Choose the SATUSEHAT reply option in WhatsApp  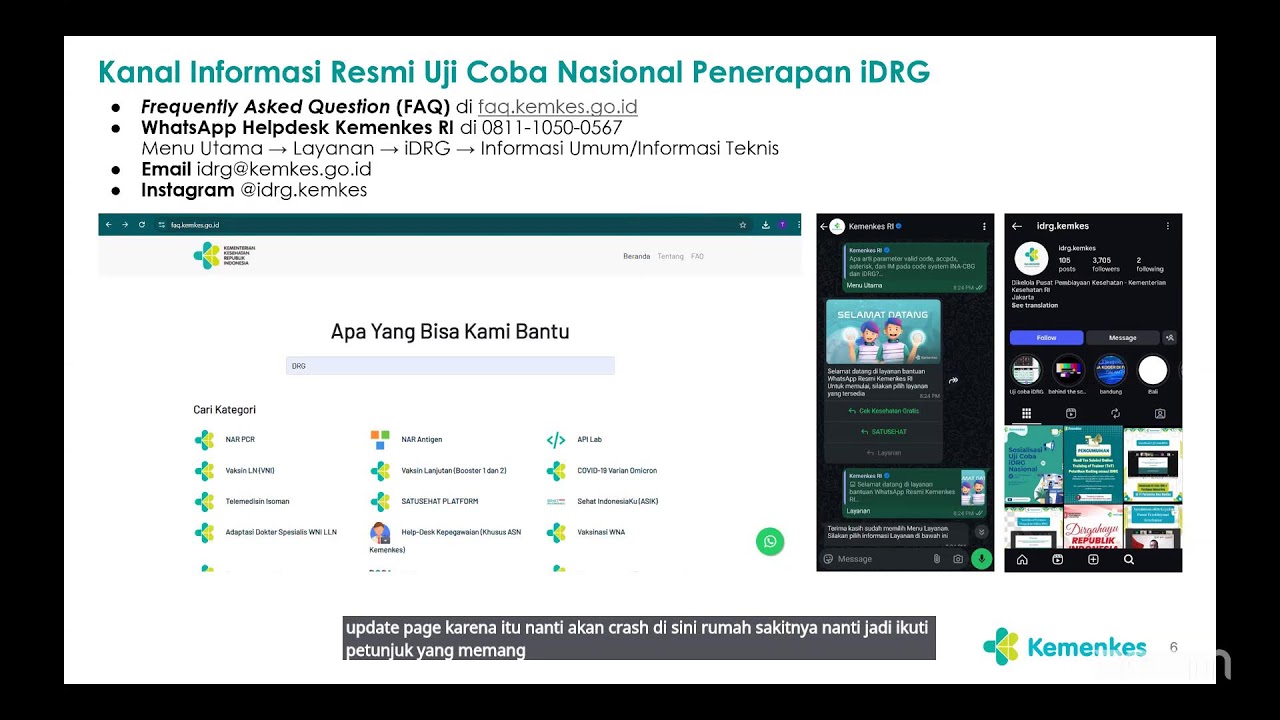883,432
